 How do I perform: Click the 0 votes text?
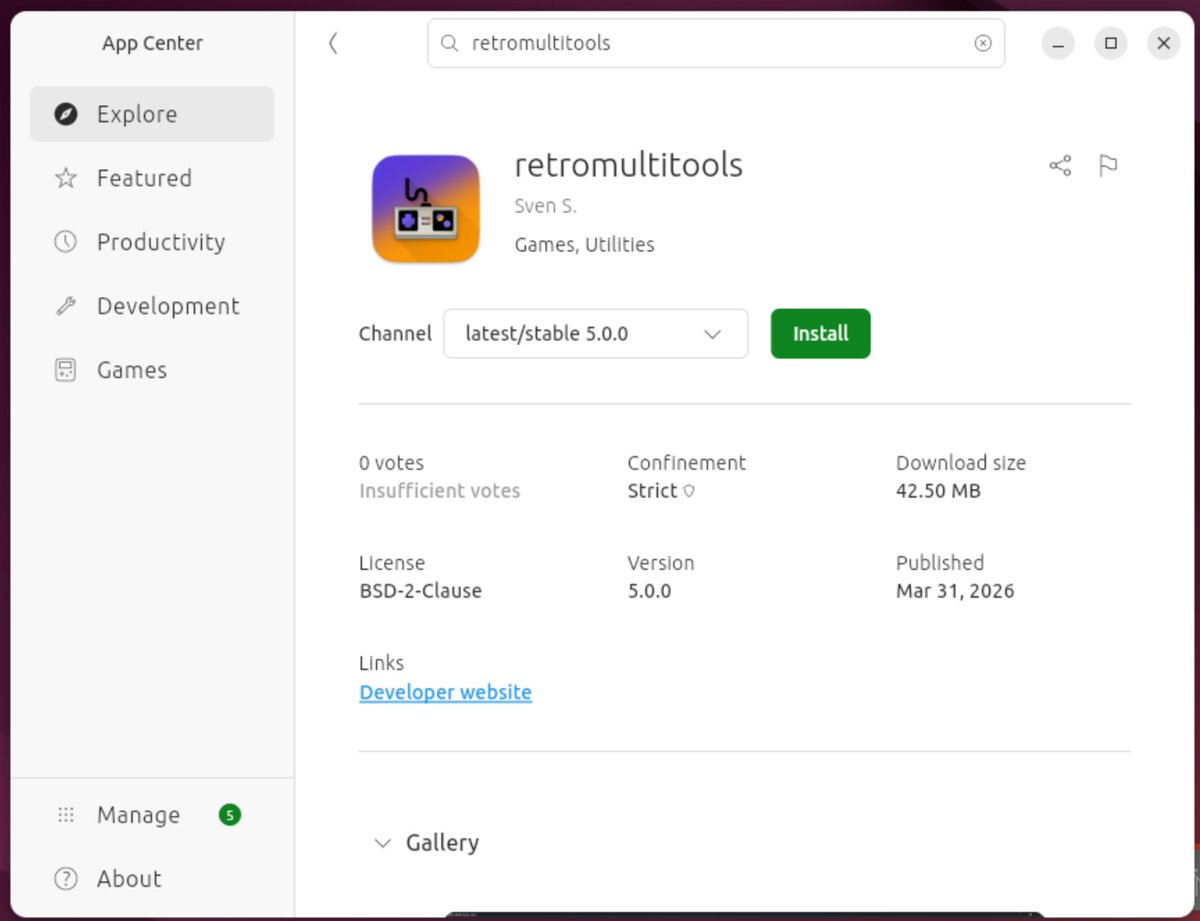point(391,463)
